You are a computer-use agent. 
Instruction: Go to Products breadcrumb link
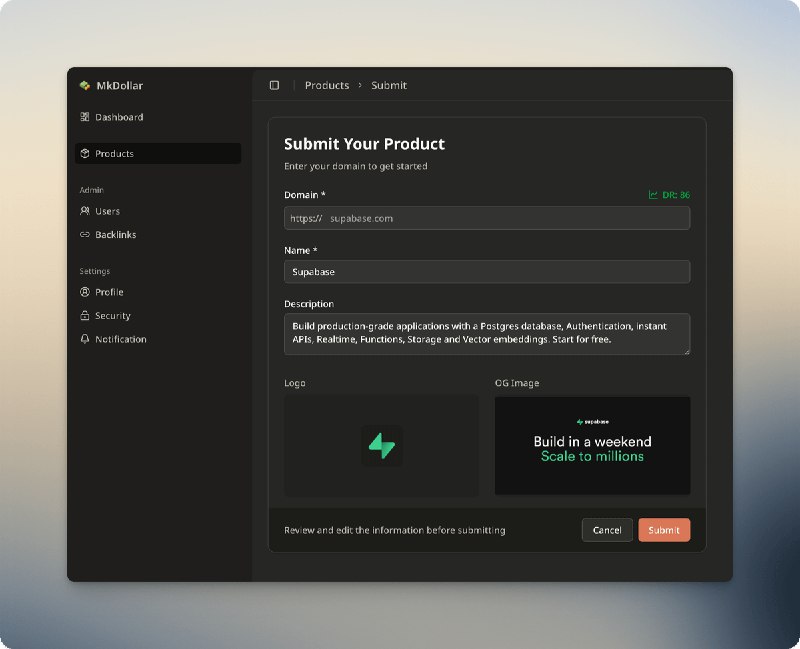[x=327, y=86]
